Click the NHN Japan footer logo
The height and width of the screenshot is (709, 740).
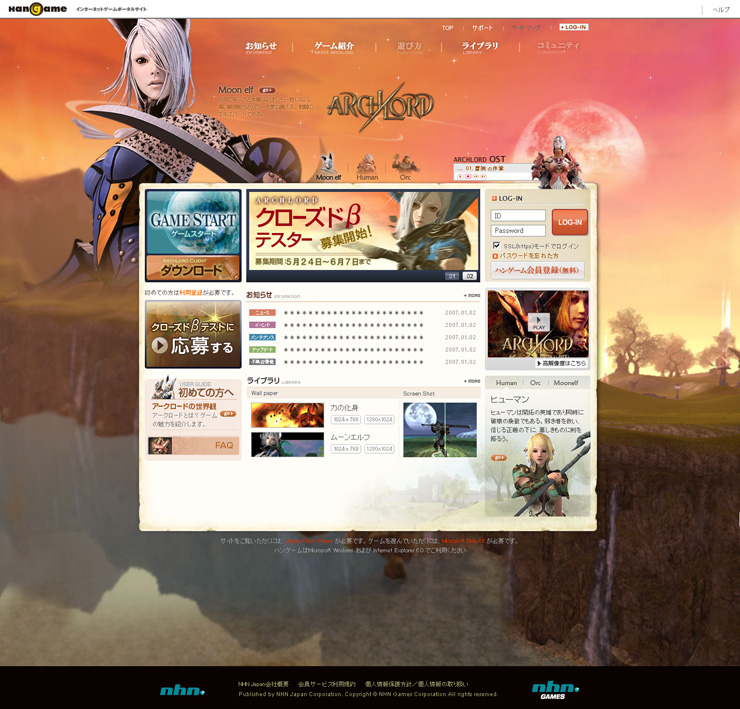(x=182, y=690)
